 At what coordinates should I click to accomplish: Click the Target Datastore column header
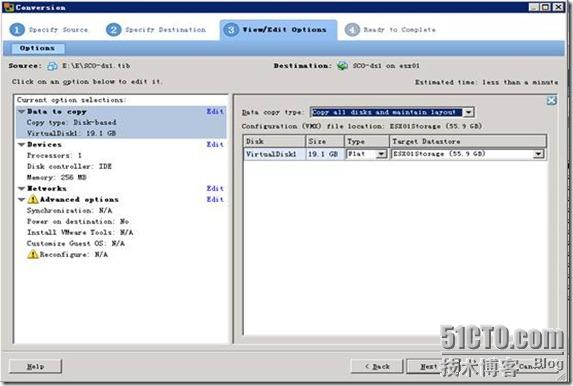[468, 141]
